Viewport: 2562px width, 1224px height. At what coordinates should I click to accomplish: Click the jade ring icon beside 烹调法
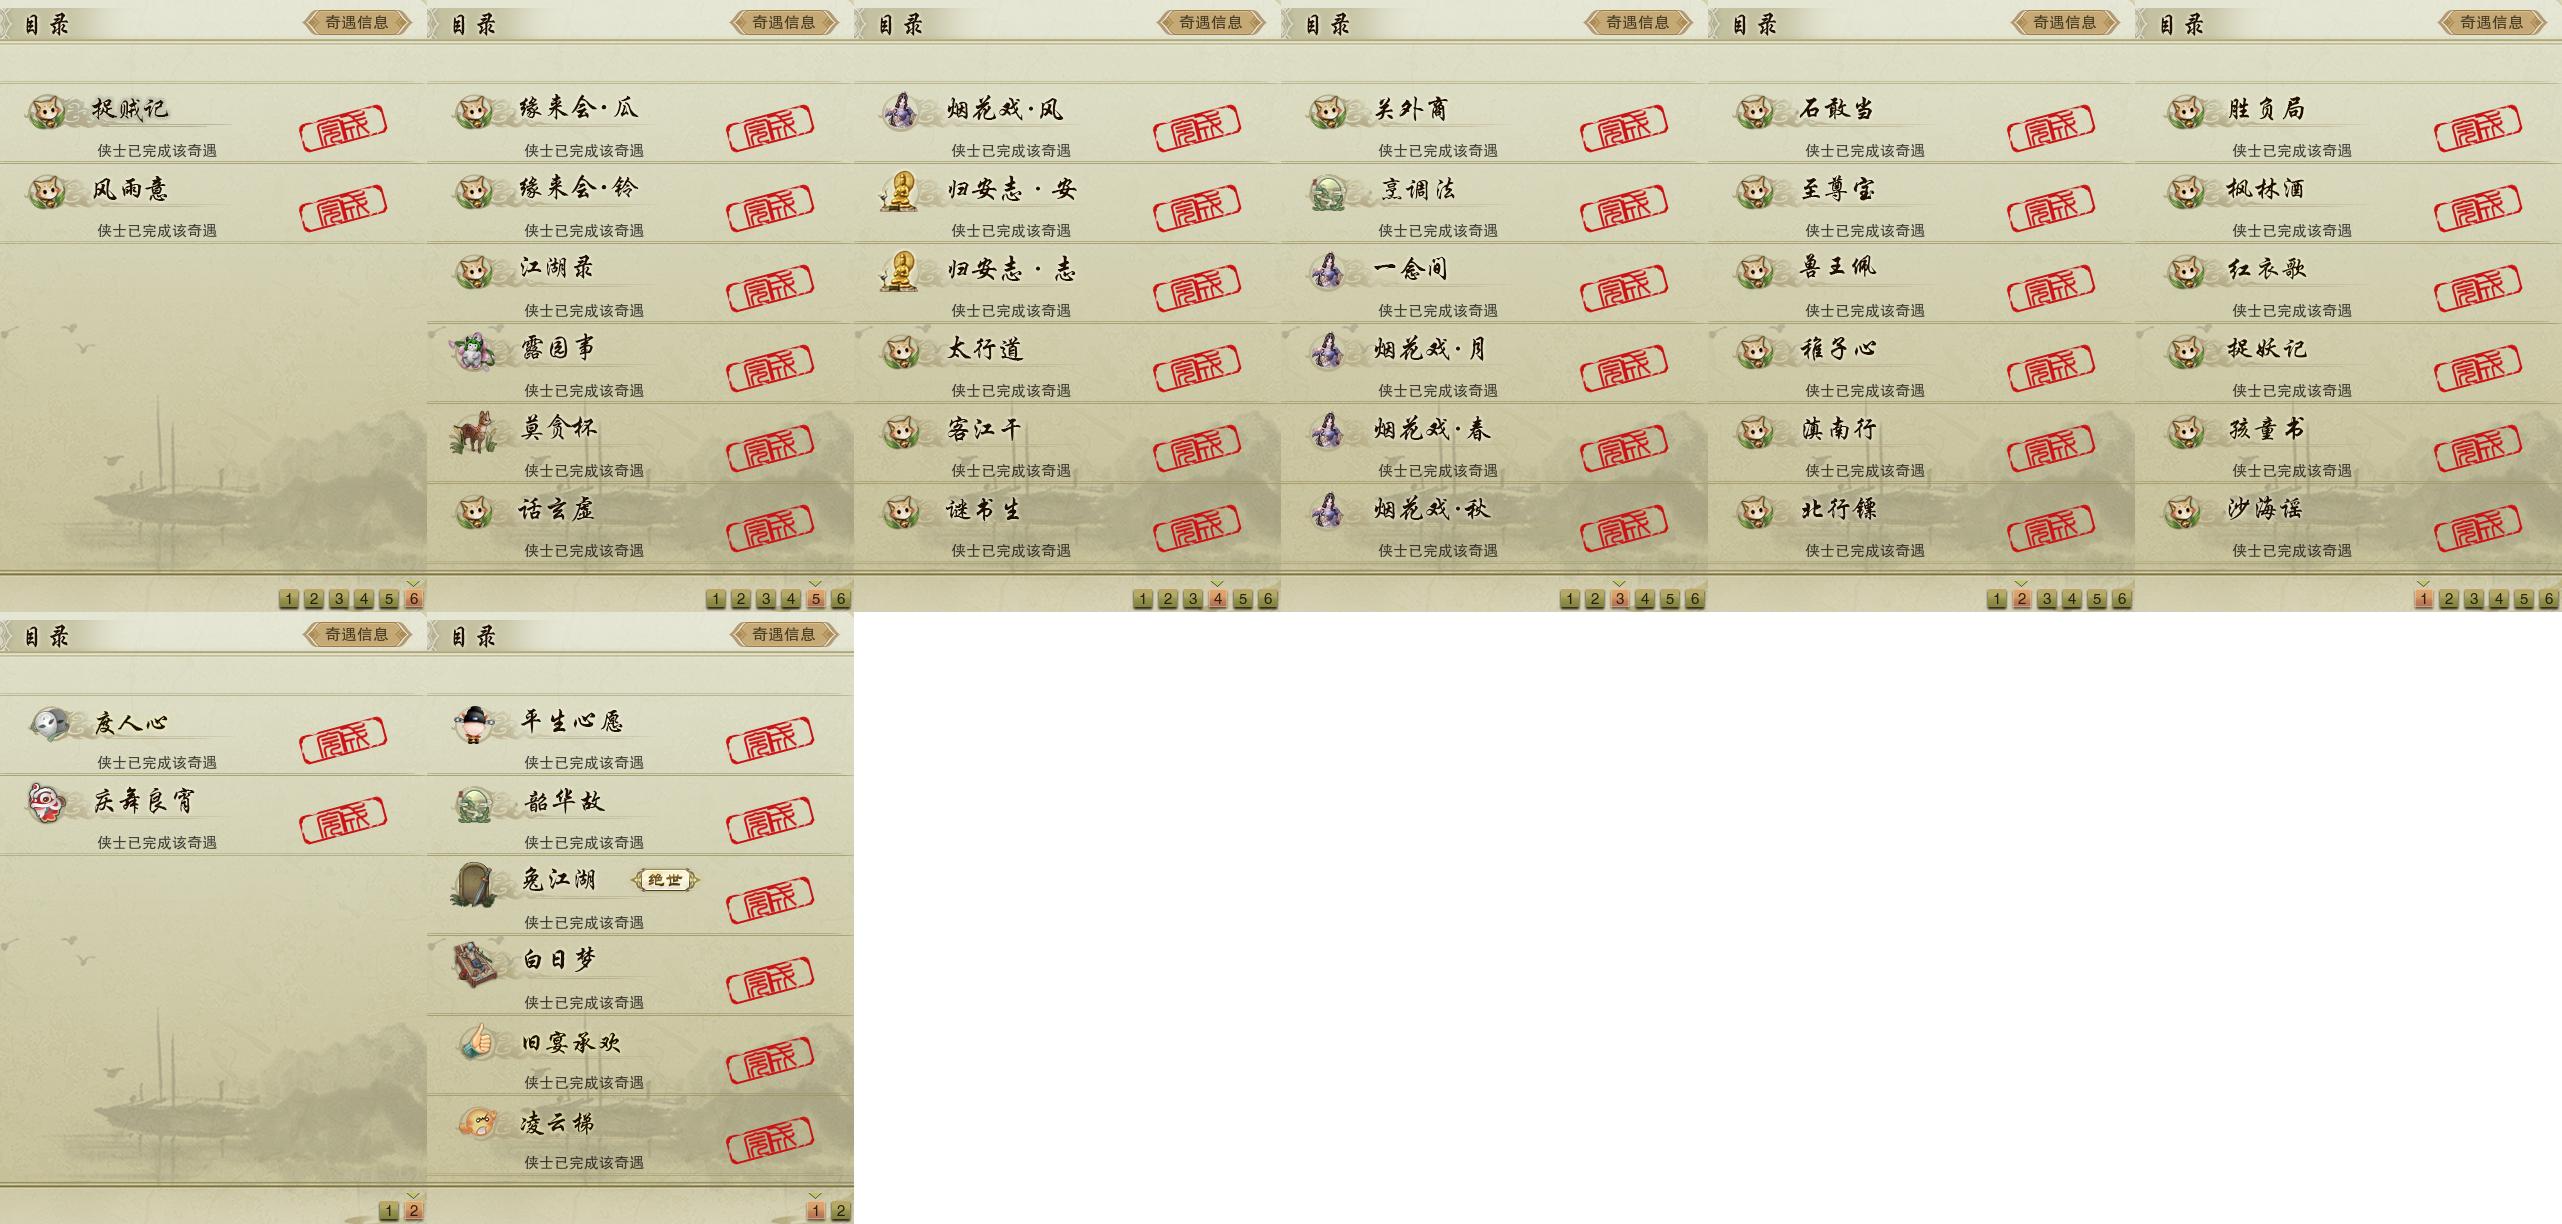1329,191
